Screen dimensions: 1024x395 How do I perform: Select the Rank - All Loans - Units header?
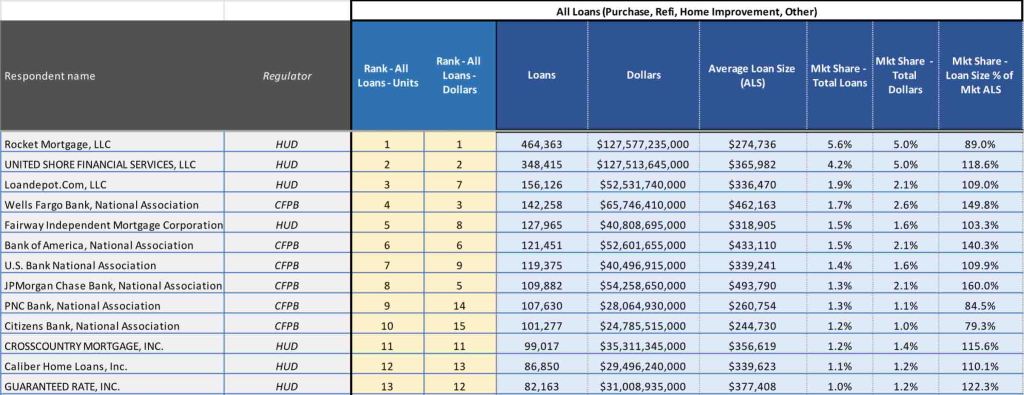[388, 76]
